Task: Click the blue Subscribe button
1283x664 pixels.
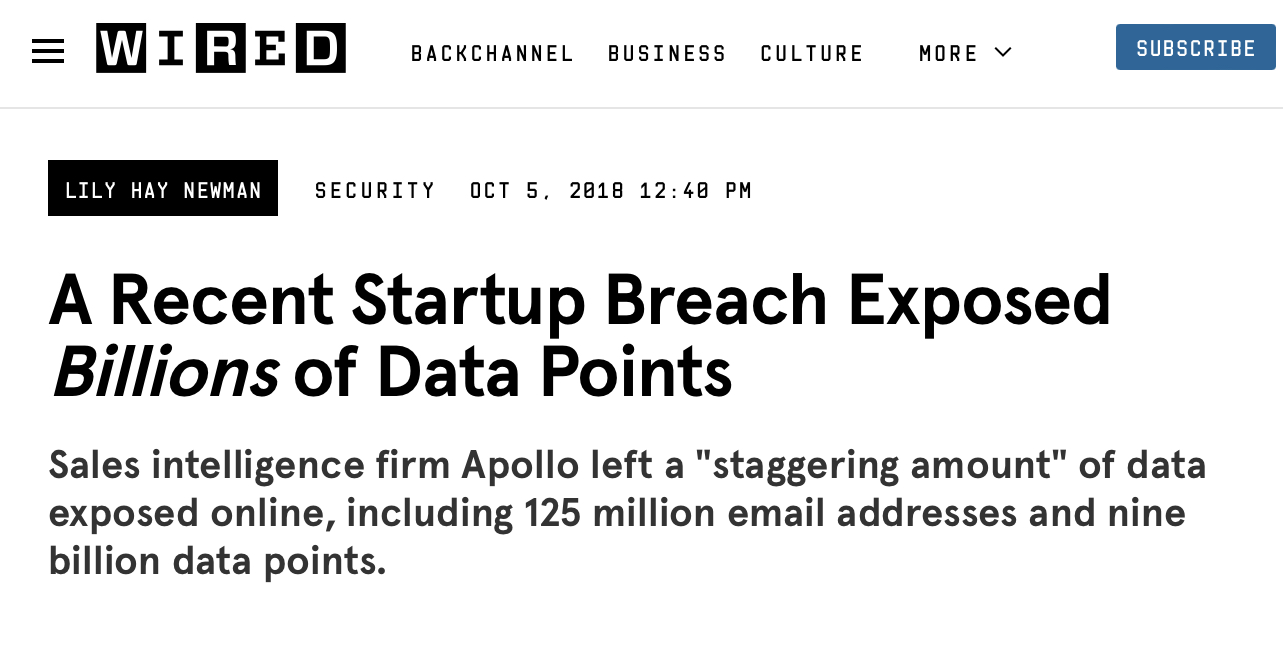Action: coord(1196,48)
